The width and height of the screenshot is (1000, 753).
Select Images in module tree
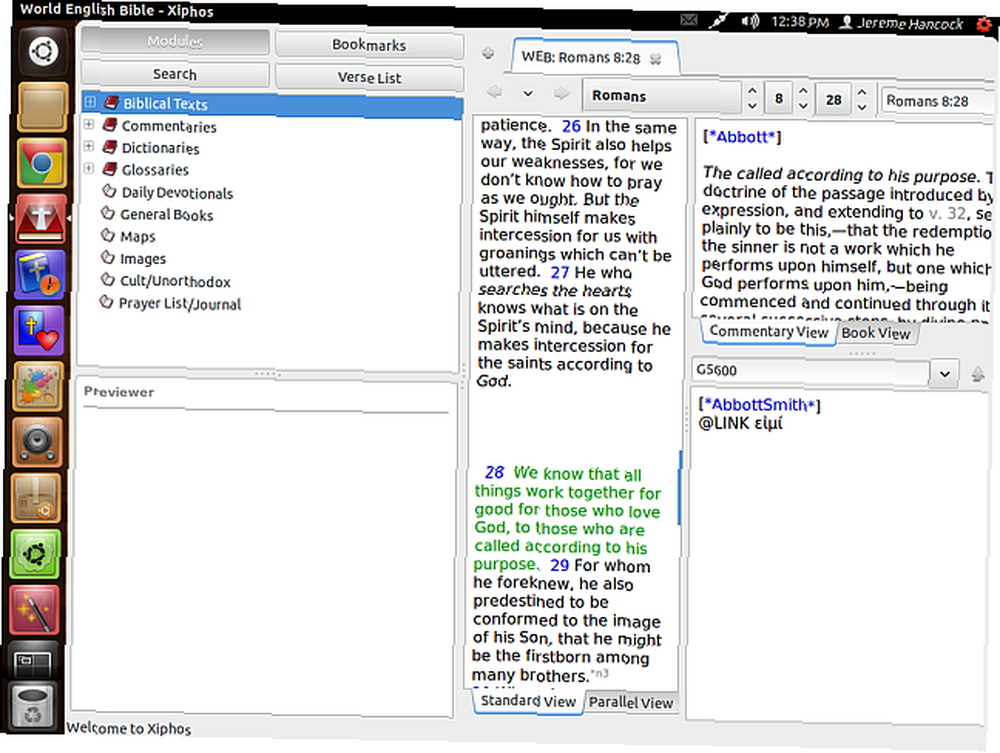[143, 259]
